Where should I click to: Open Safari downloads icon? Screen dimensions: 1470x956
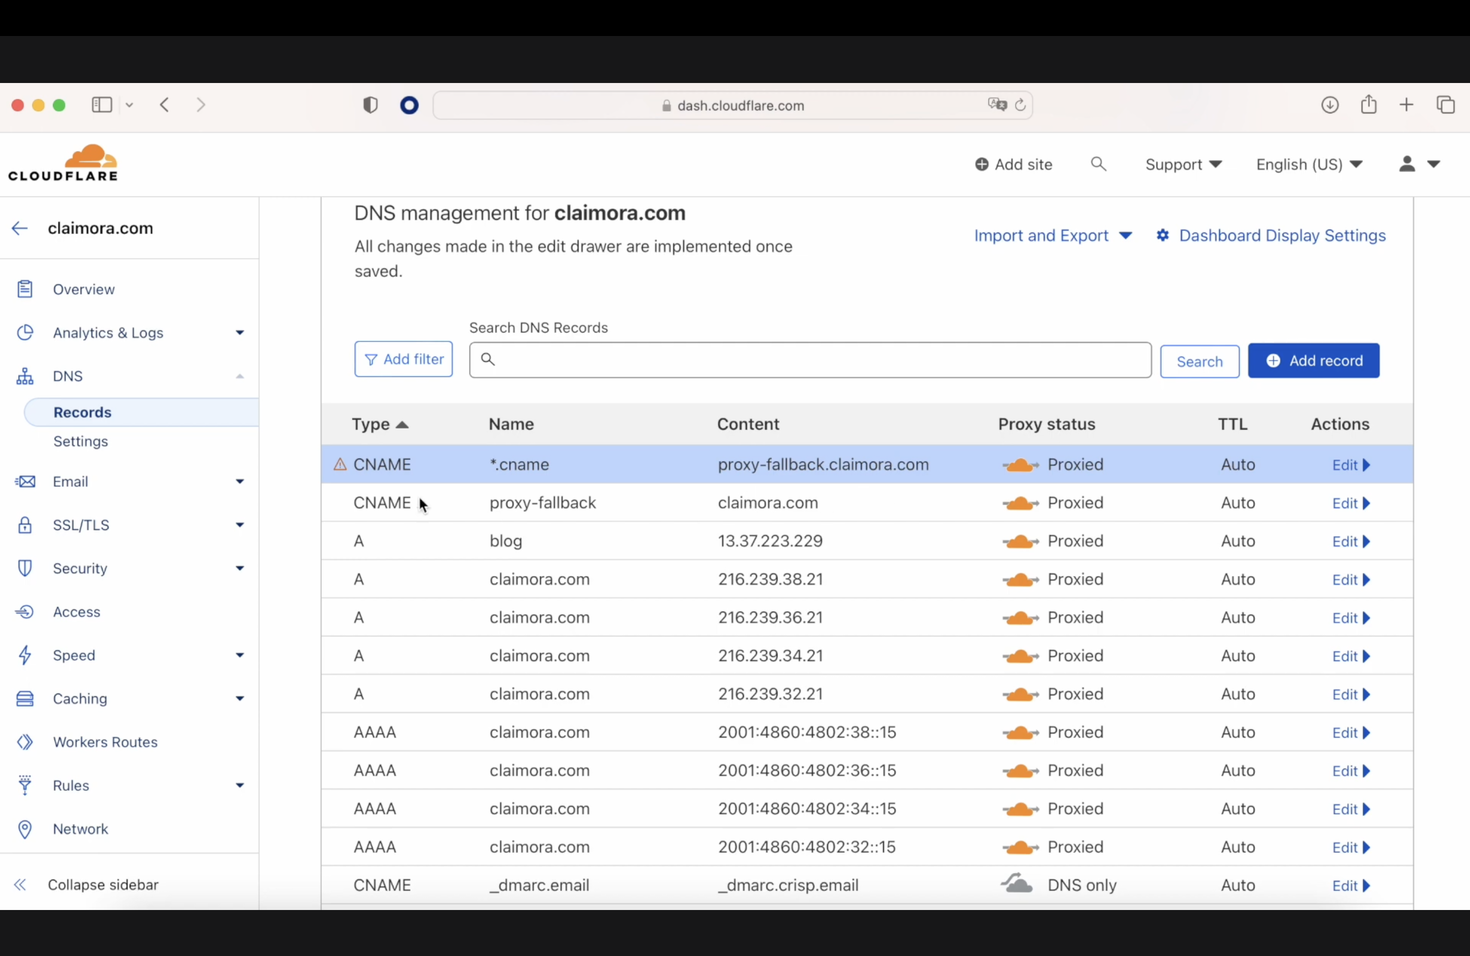[1330, 105]
